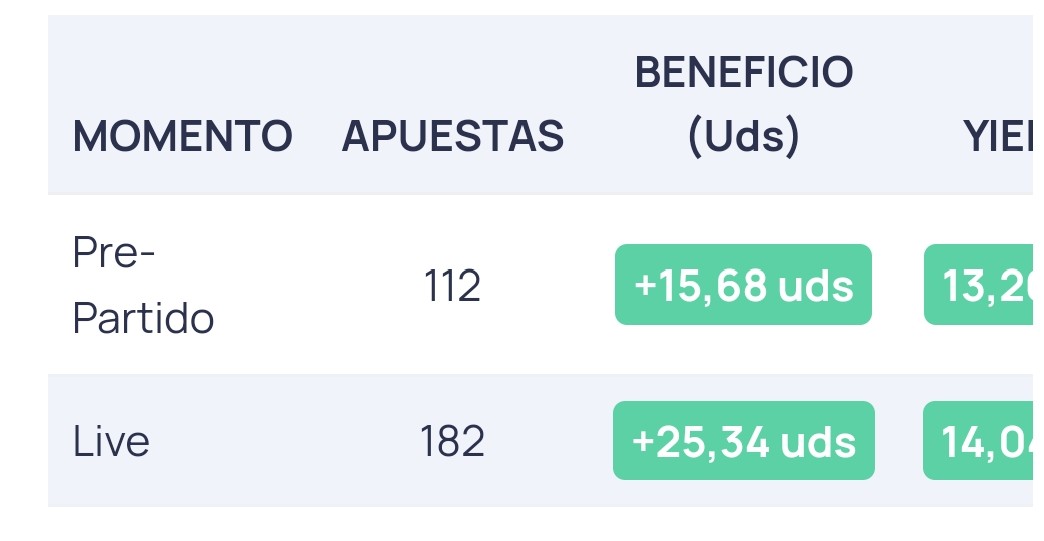The height and width of the screenshot is (541, 1044).
Task: Click the 182 bets count
Action: (x=452, y=441)
